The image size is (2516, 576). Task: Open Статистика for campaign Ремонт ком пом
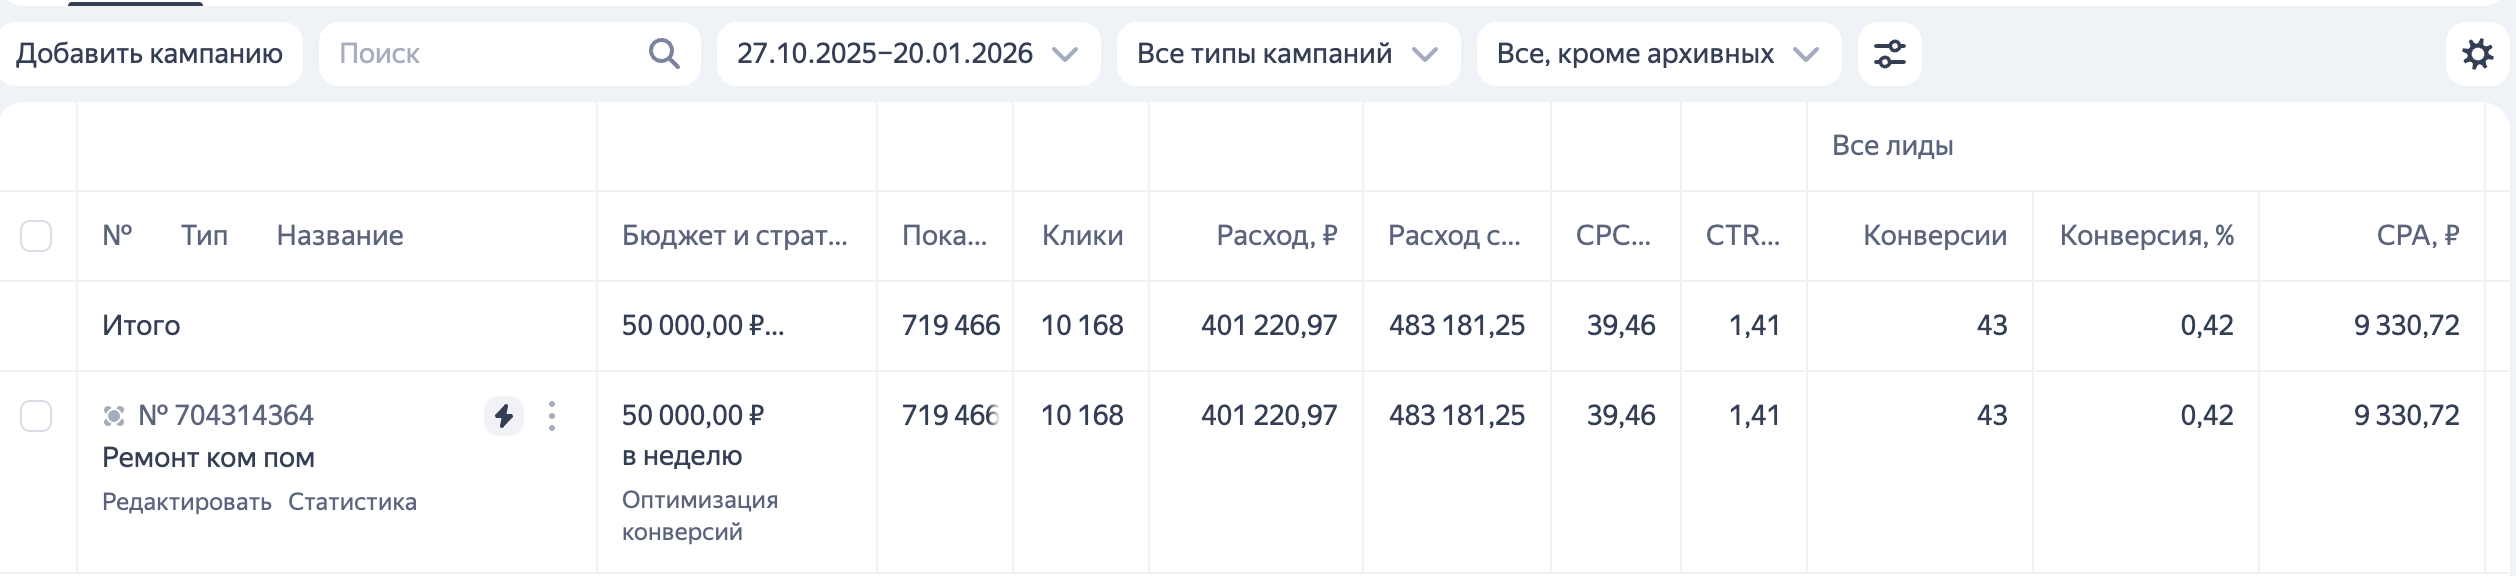(x=354, y=501)
